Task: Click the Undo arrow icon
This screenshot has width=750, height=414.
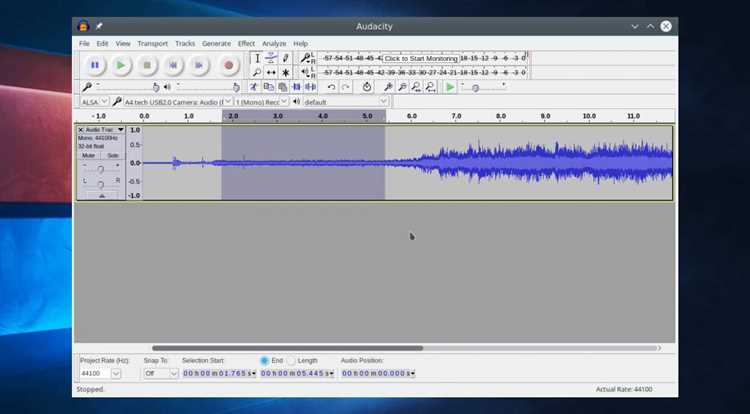Action: [331, 87]
